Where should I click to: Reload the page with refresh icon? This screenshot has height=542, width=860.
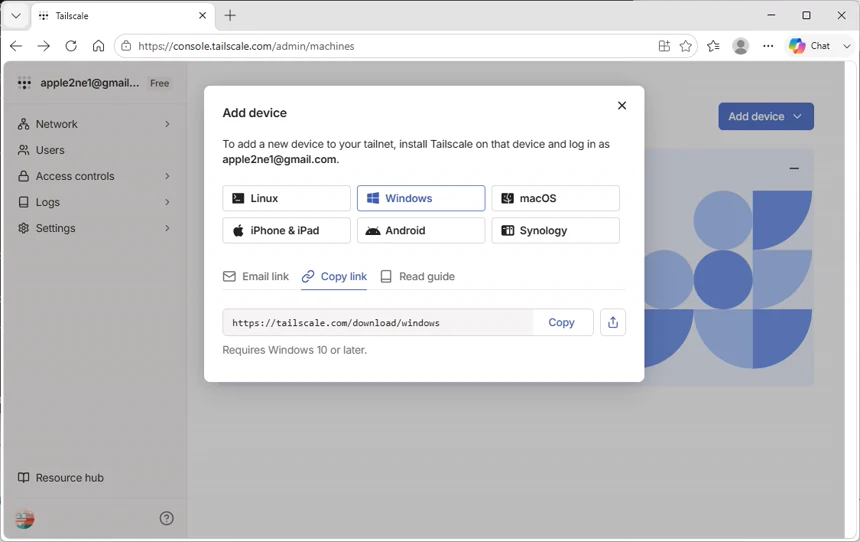pyautogui.click(x=71, y=46)
